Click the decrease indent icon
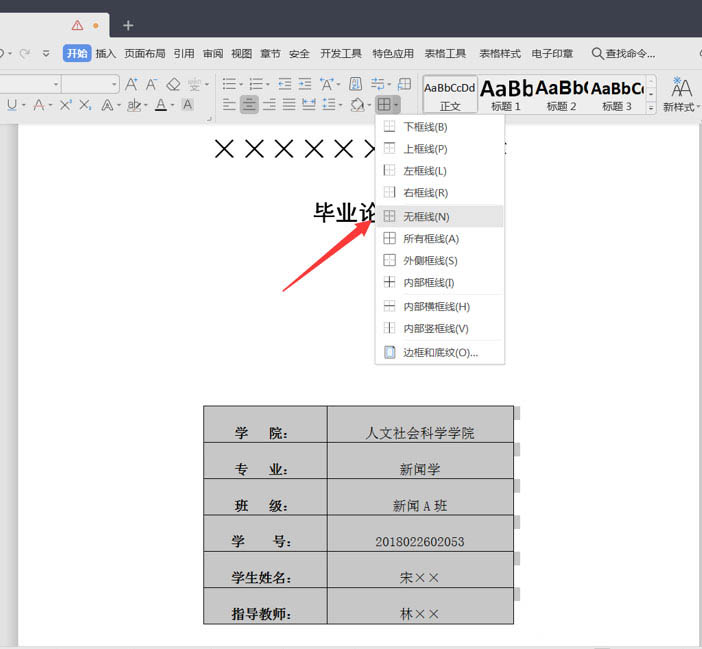Screen dimensions: 702x649 tap(285, 85)
